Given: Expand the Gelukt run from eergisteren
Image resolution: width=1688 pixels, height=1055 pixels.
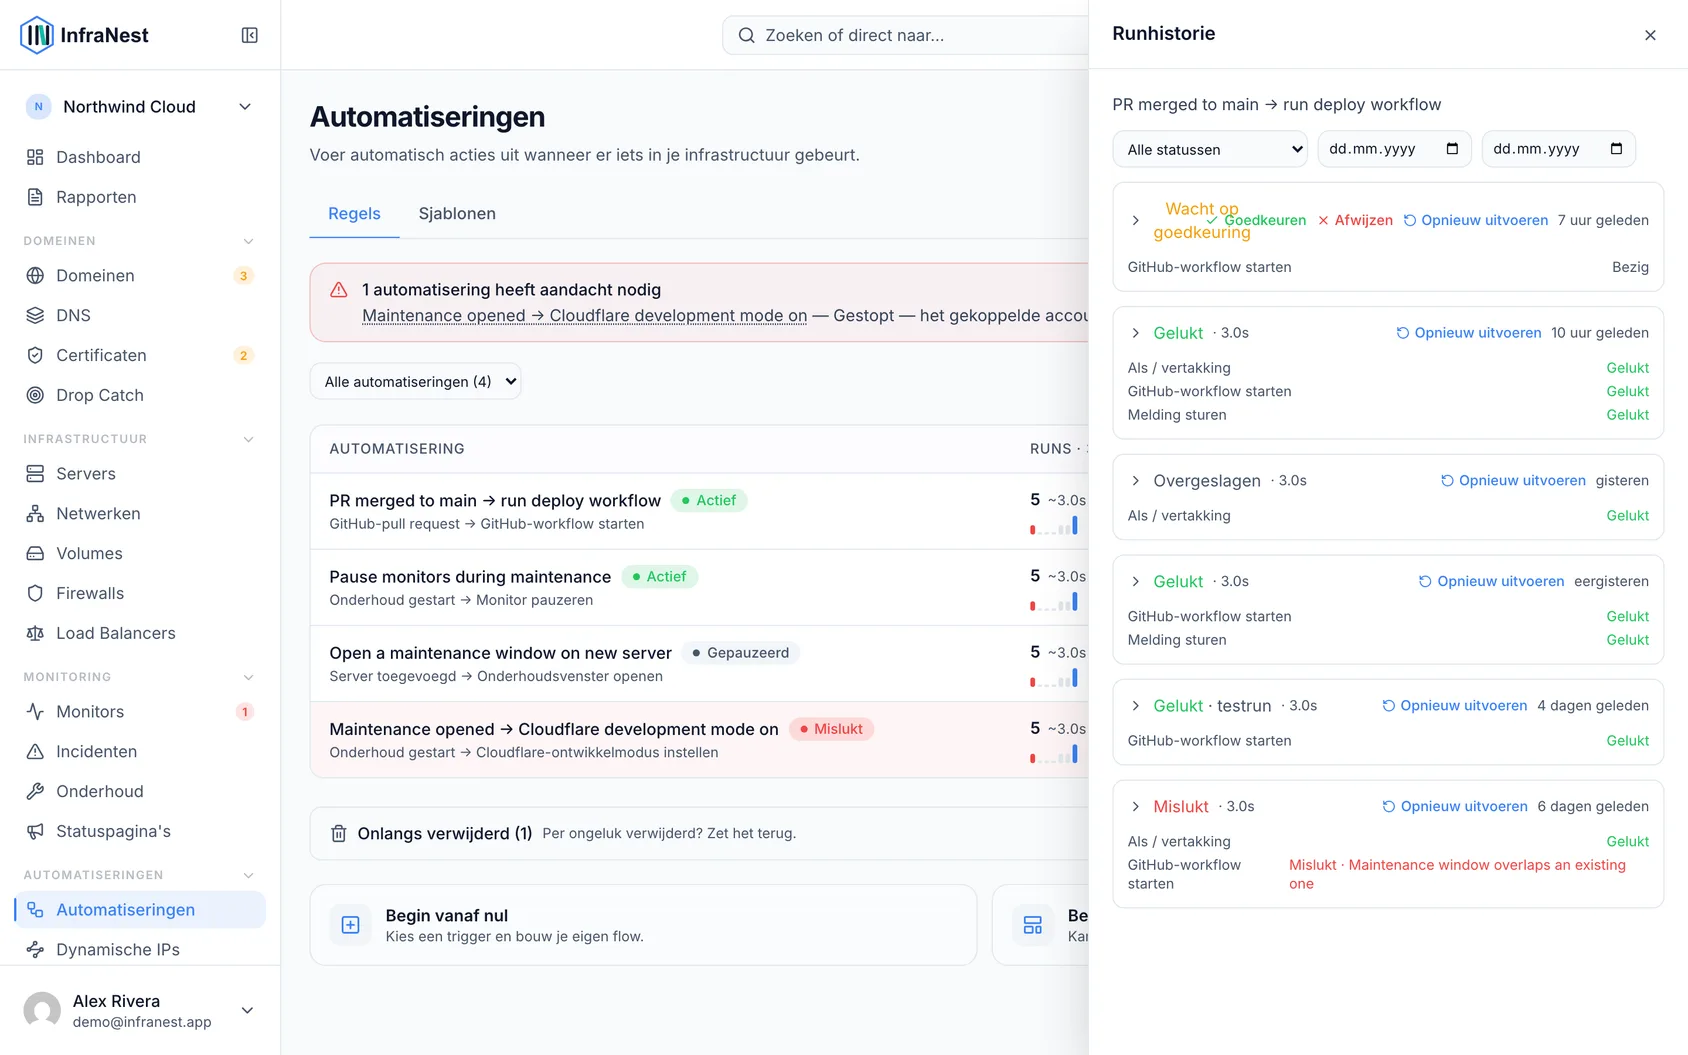Looking at the screenshot, I should click(1135, 581).
